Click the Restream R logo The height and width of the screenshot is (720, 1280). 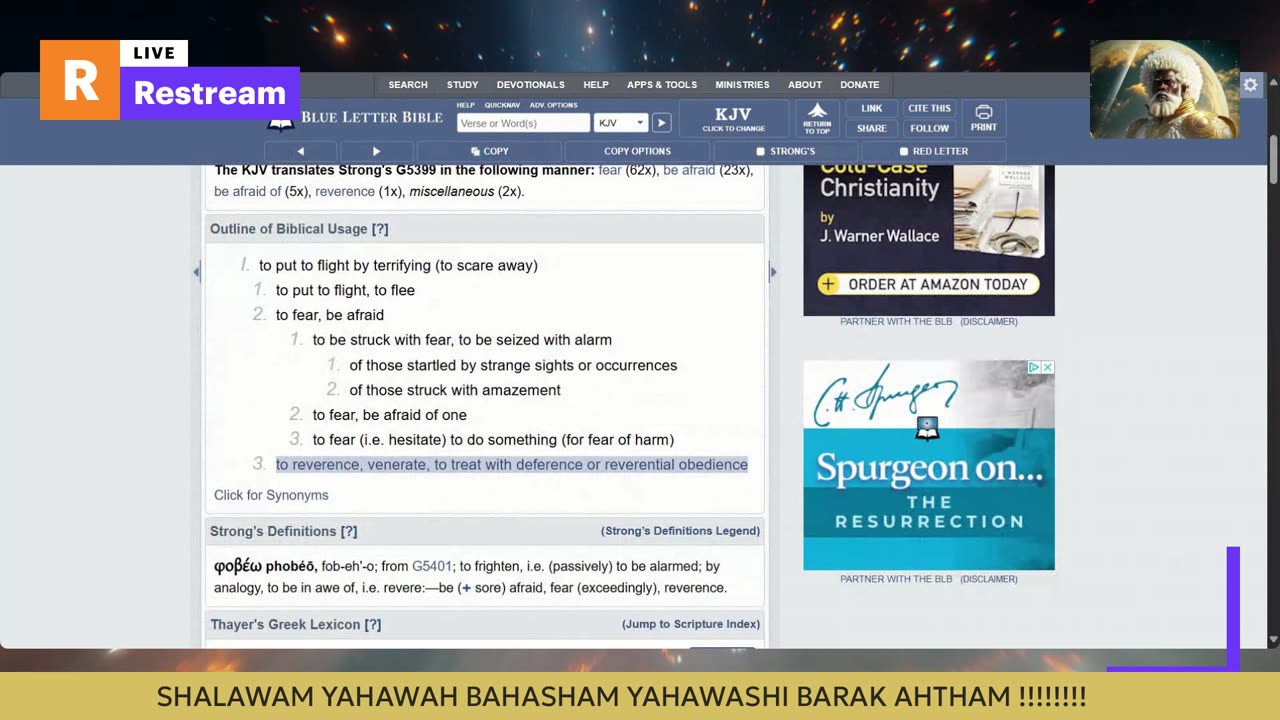[x=80, y=80]
